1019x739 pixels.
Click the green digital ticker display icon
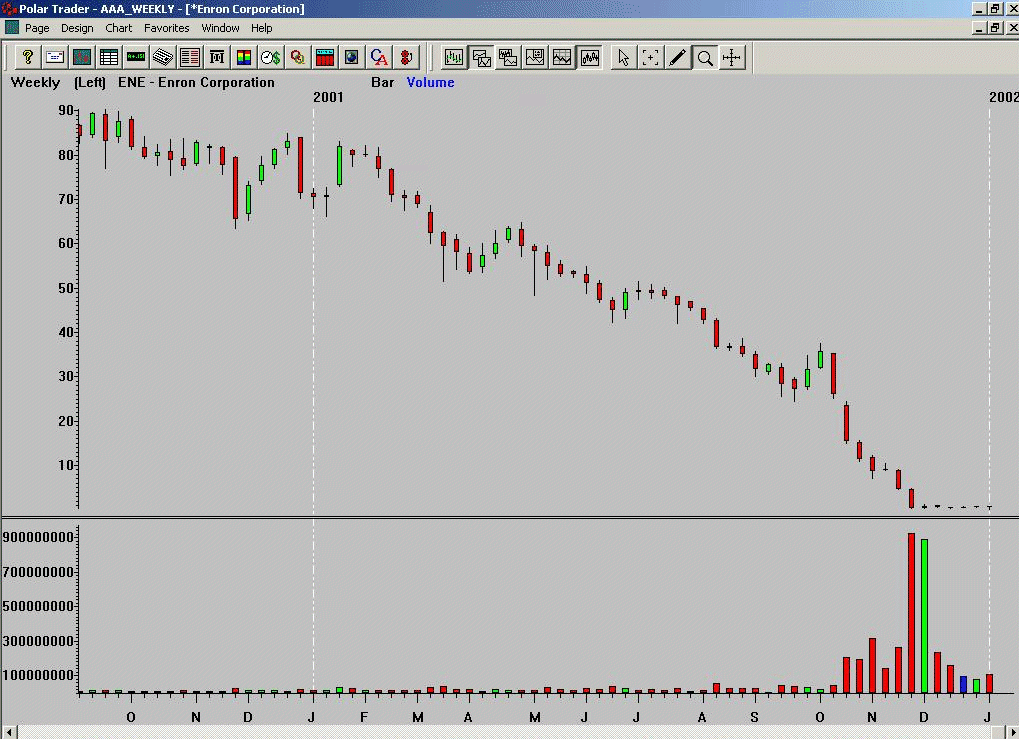pyautogui.click(x=136, y=57)
